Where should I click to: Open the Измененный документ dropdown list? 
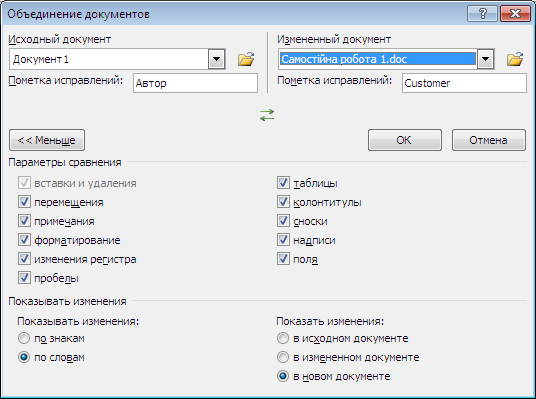(x=485, y=59)
